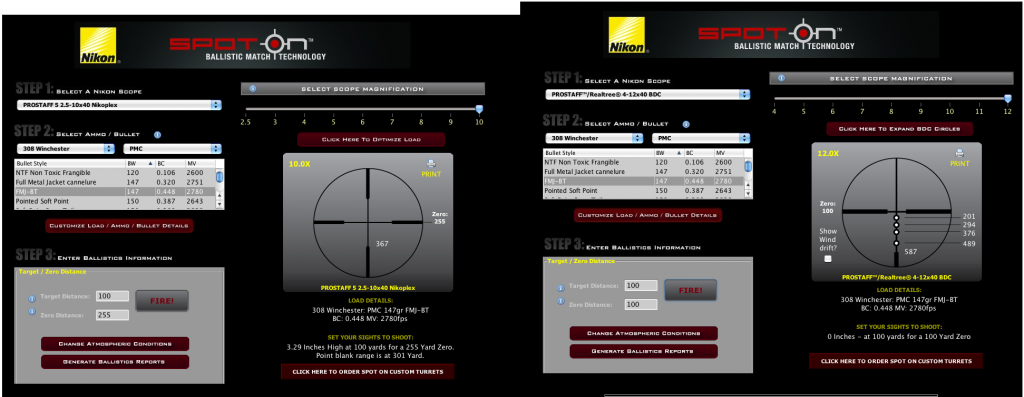The image size is (1024, 397).
Task: Click the Spot On logo in the left panel
Action: (x=247, y=46)
